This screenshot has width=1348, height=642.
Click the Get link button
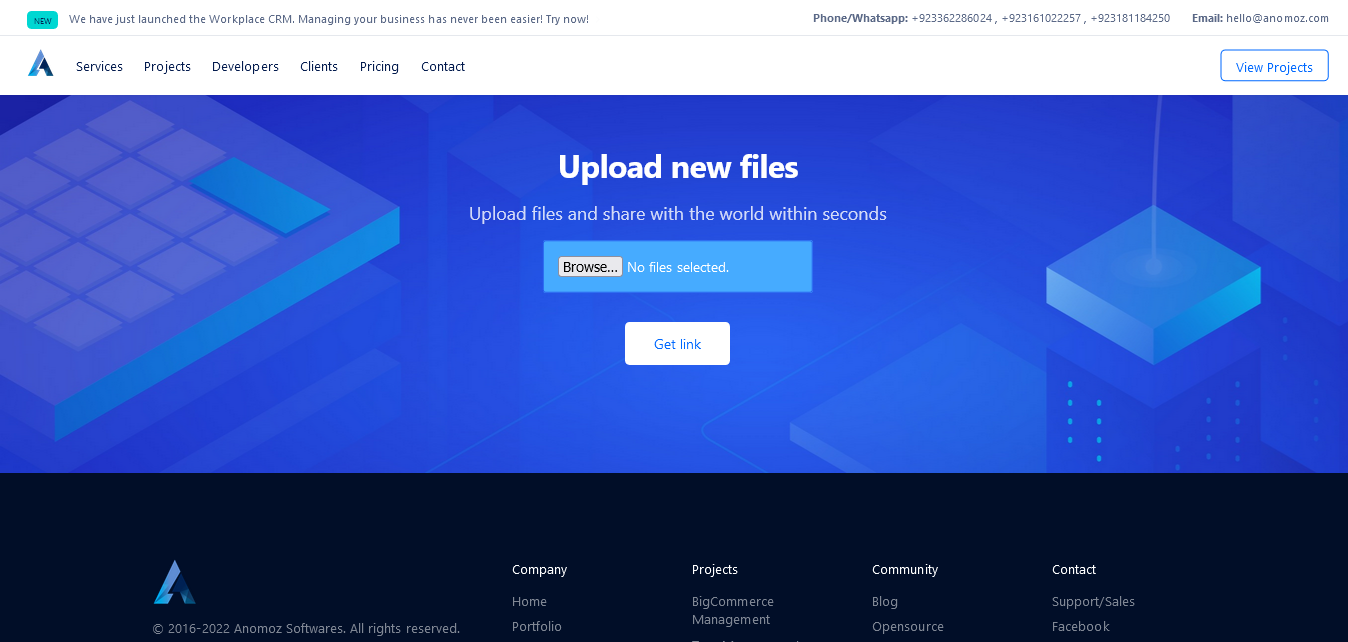(x=677, y=343)
